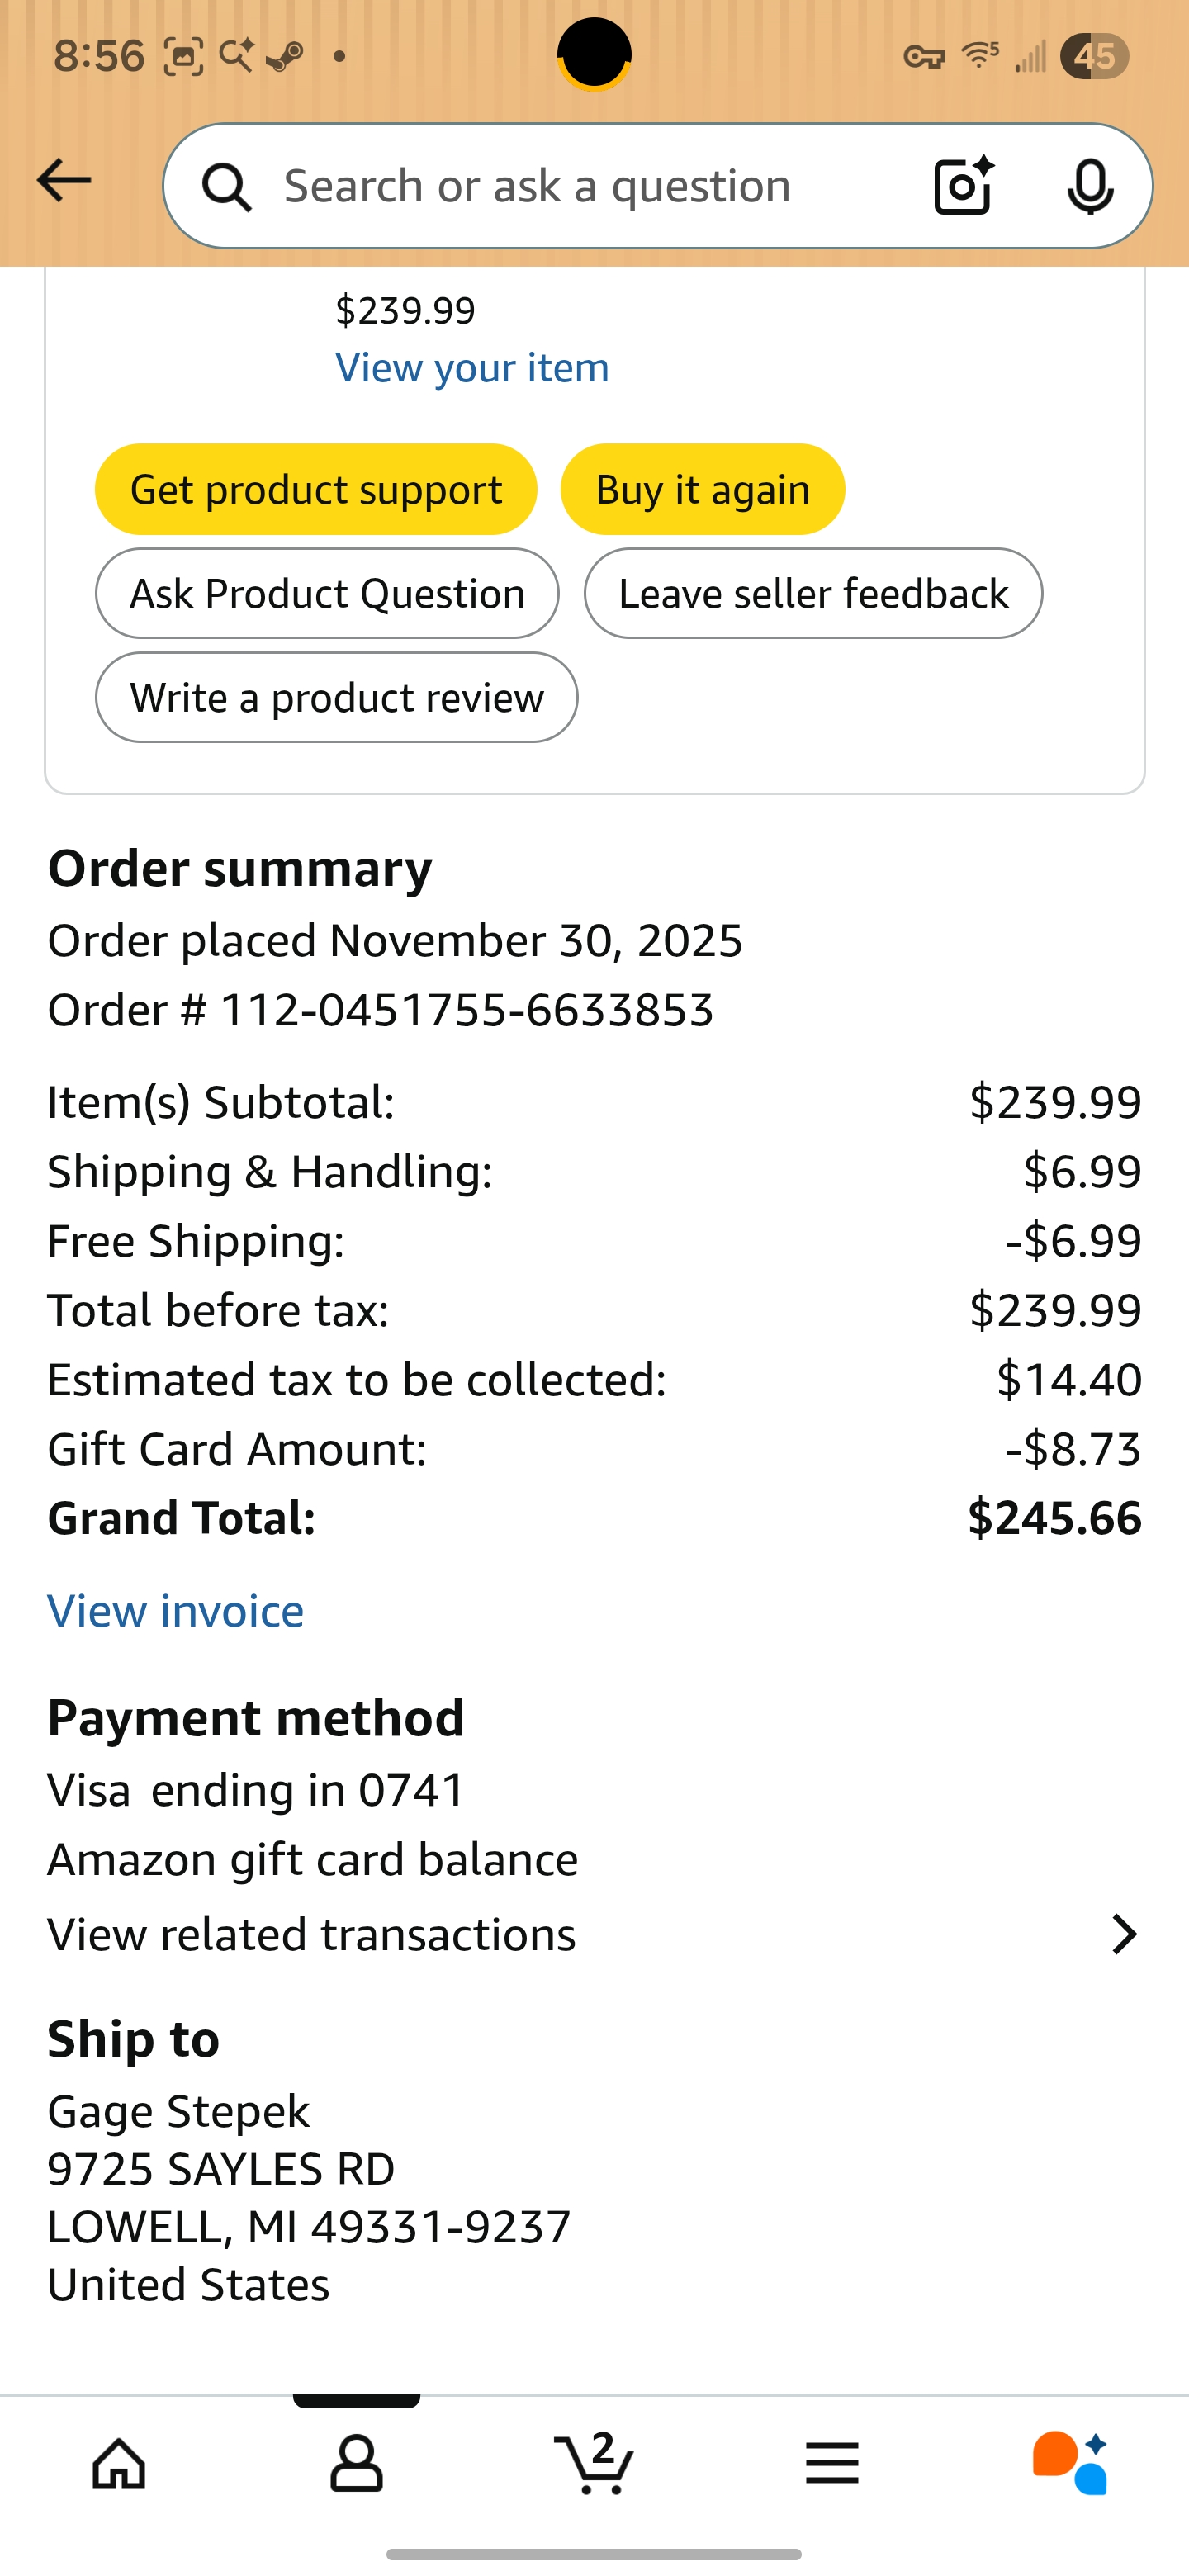Expand View related transactions chevron

point(1124,1935)
